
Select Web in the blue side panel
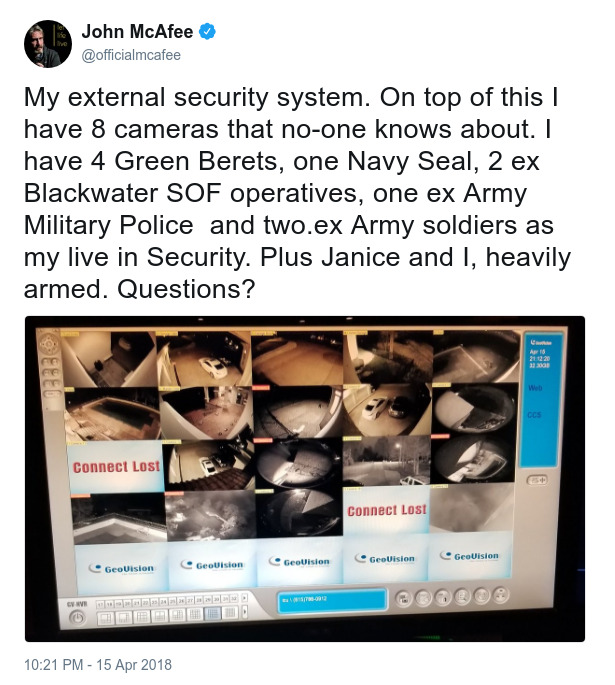click(x=535, y=387)
